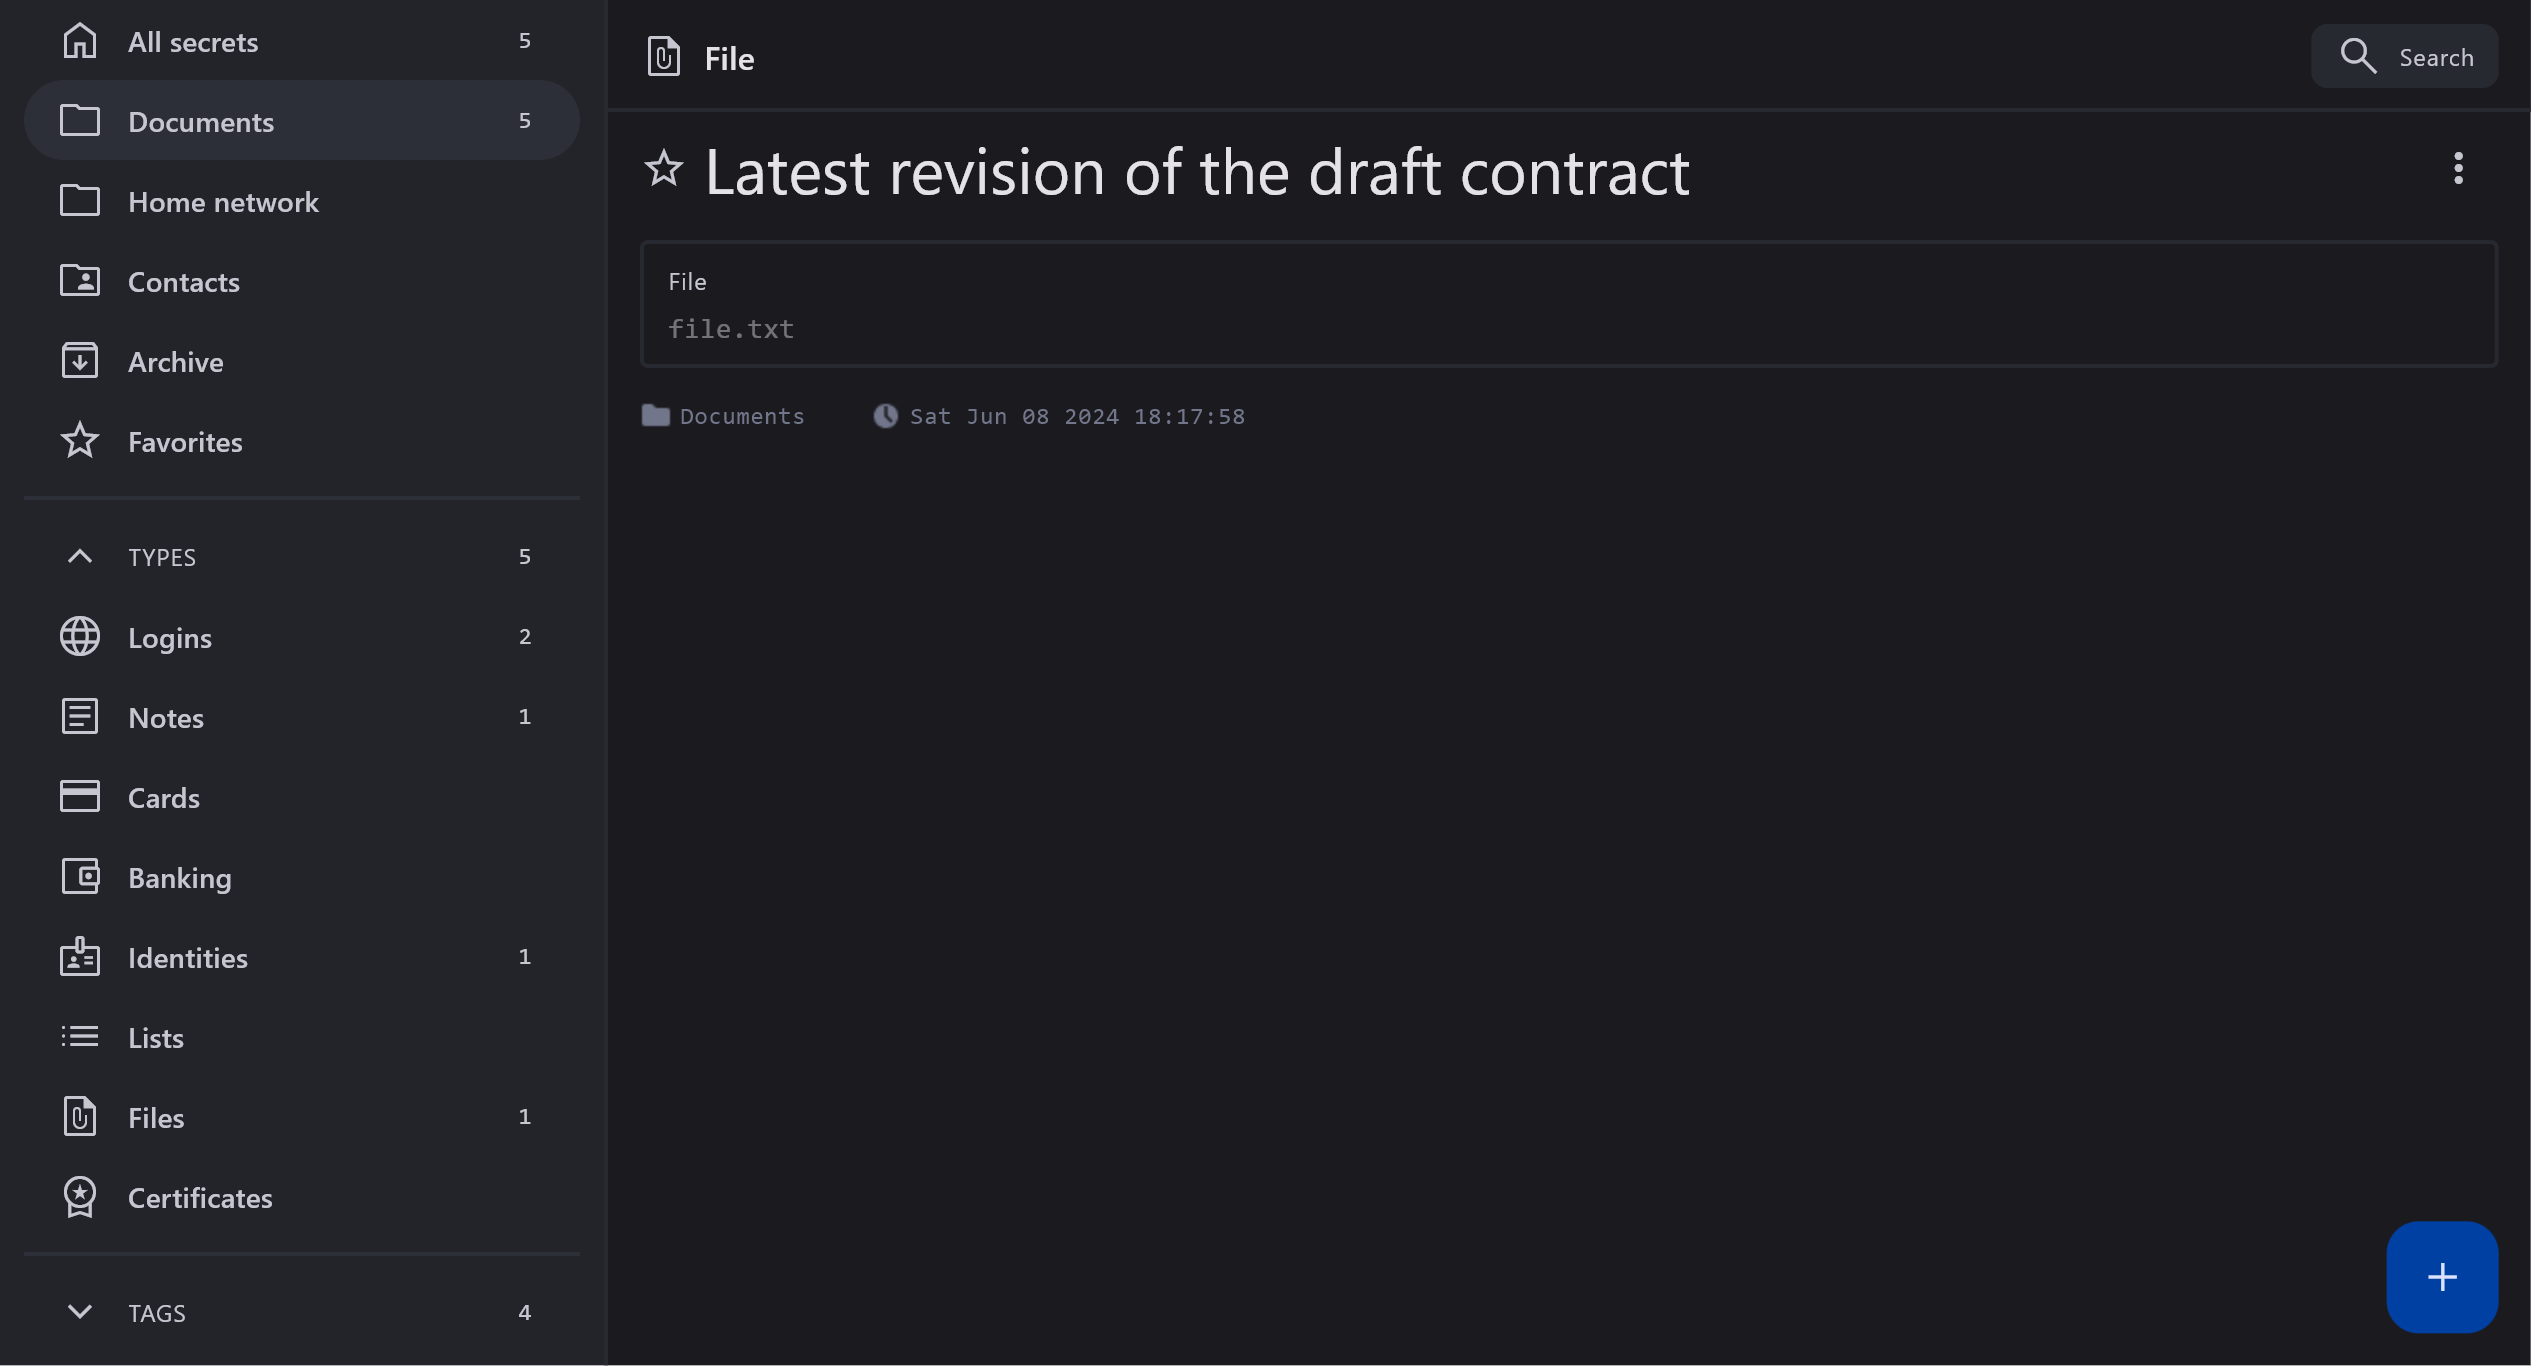The height and width of the screenshot is (1366, 2531).
Task: Click the search magnifier icon
Action: tap(2358, 56)
